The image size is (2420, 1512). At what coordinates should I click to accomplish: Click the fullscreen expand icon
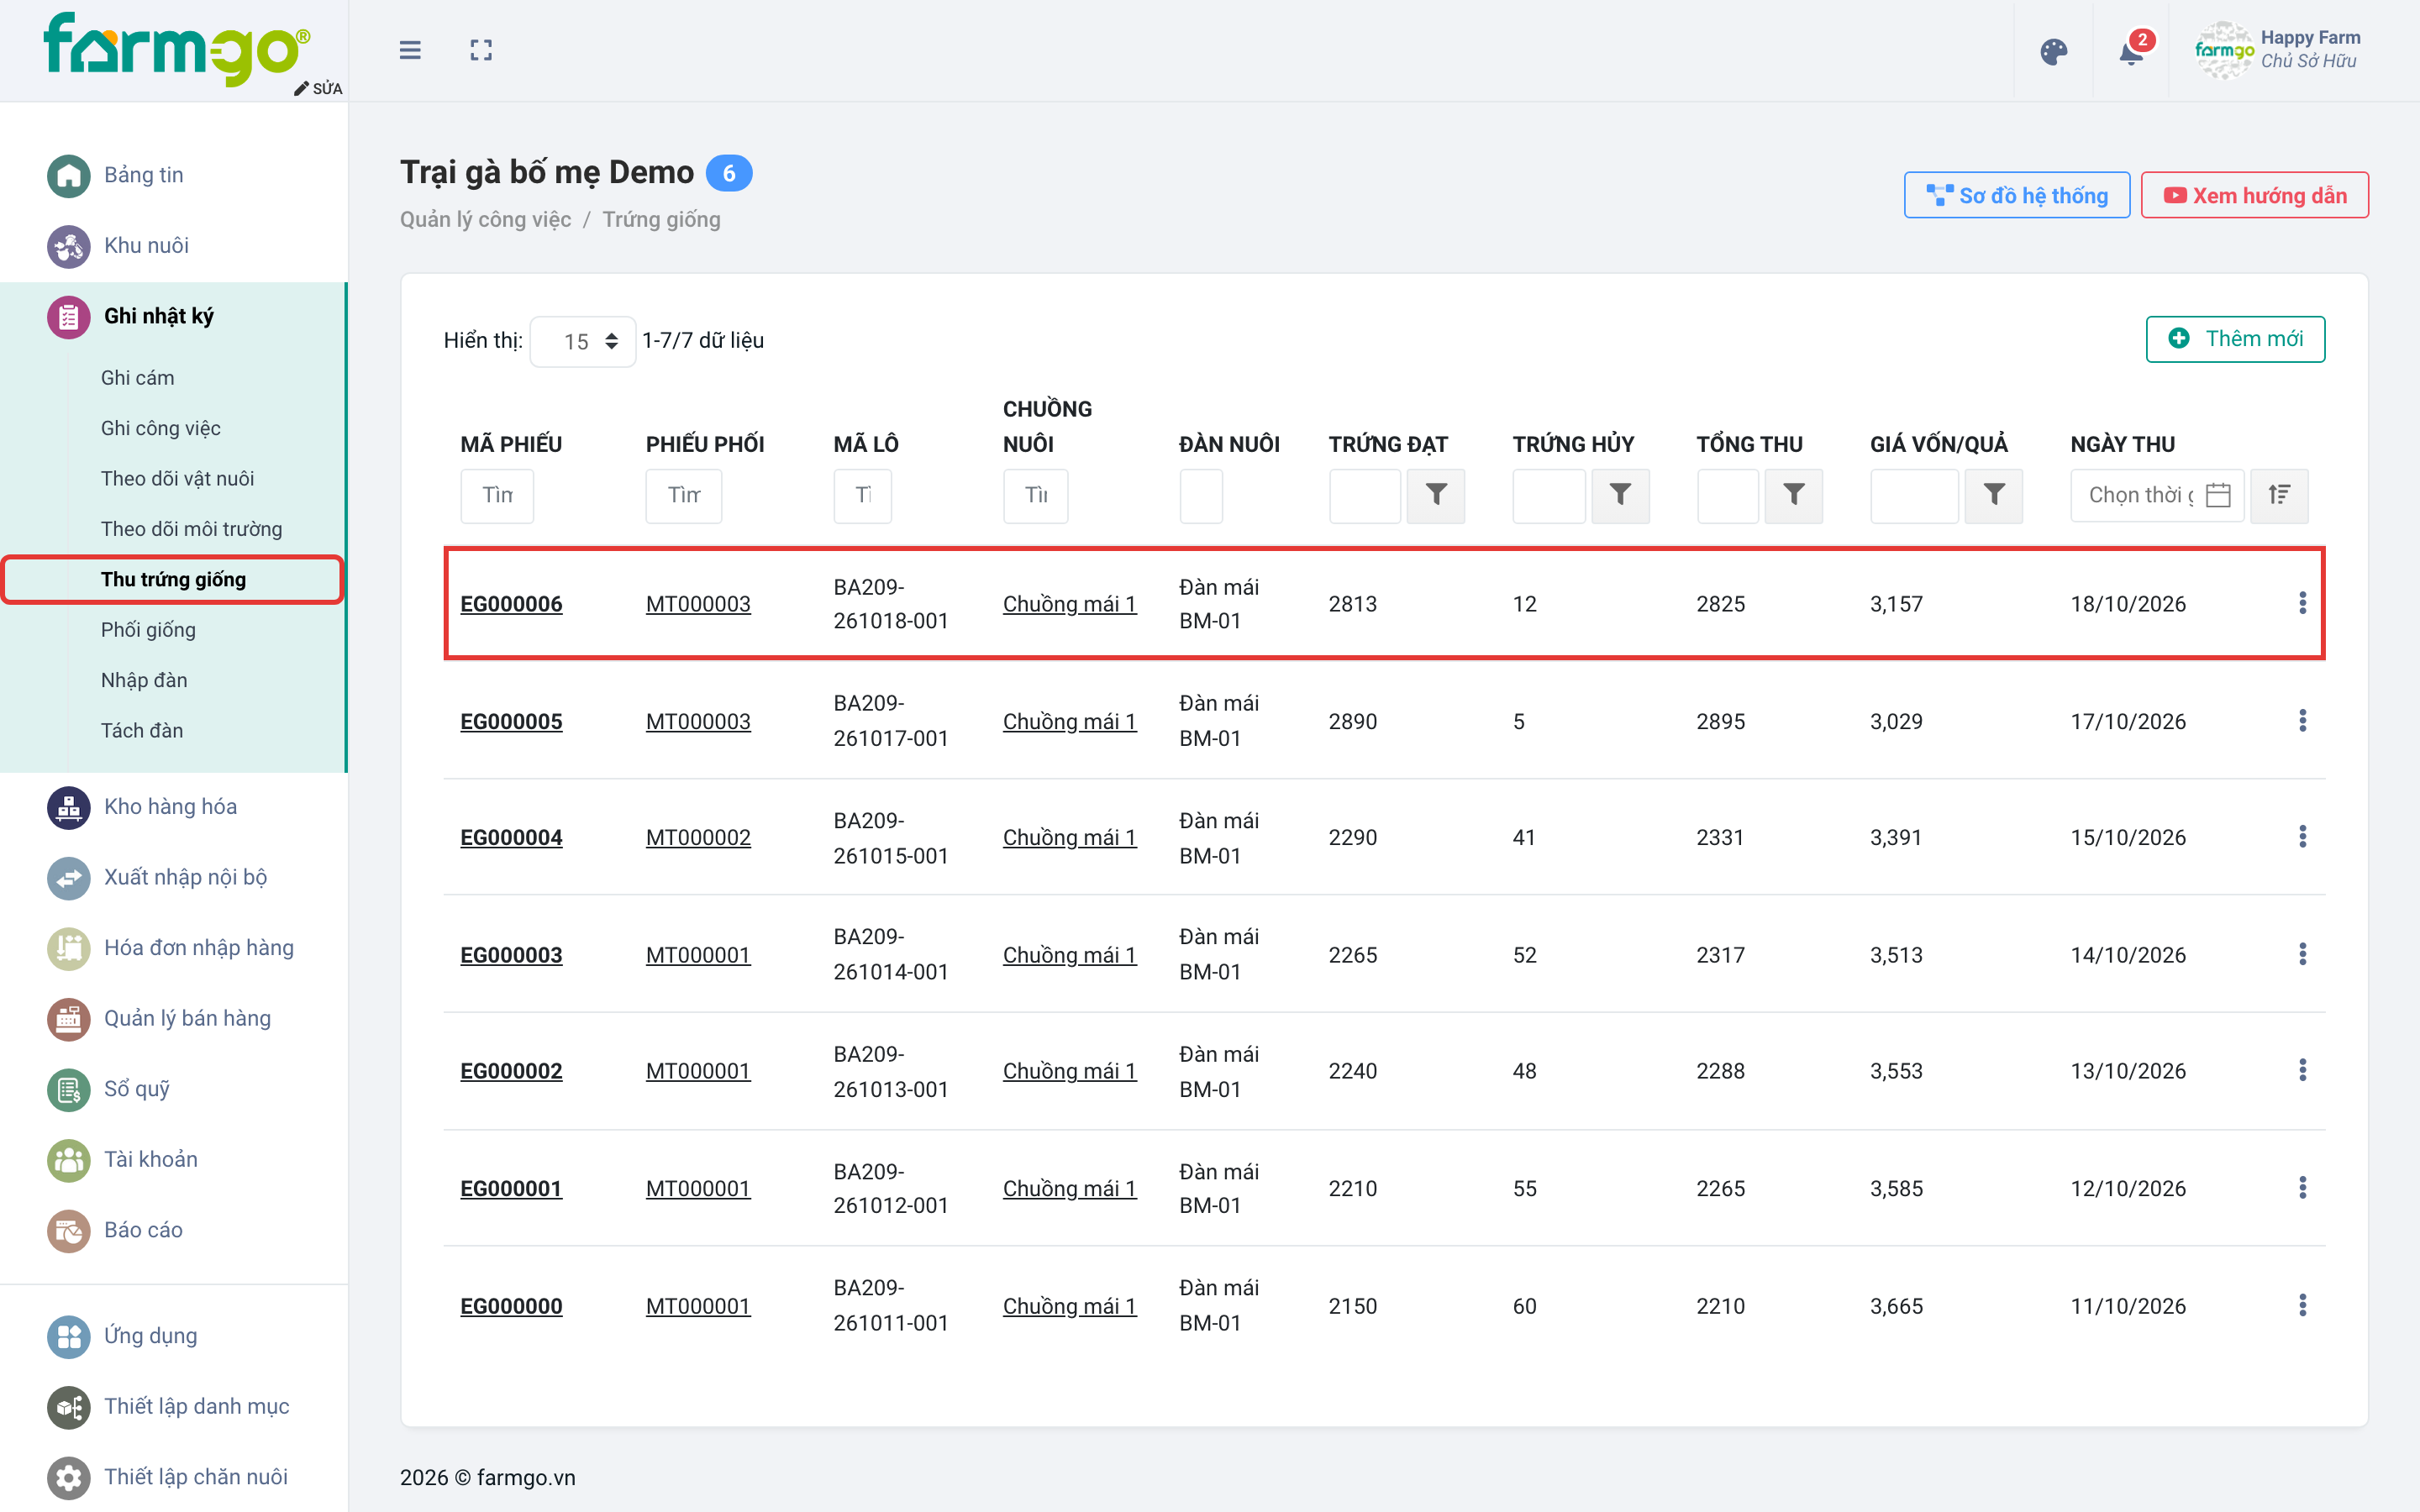click(x=481, y=50)
